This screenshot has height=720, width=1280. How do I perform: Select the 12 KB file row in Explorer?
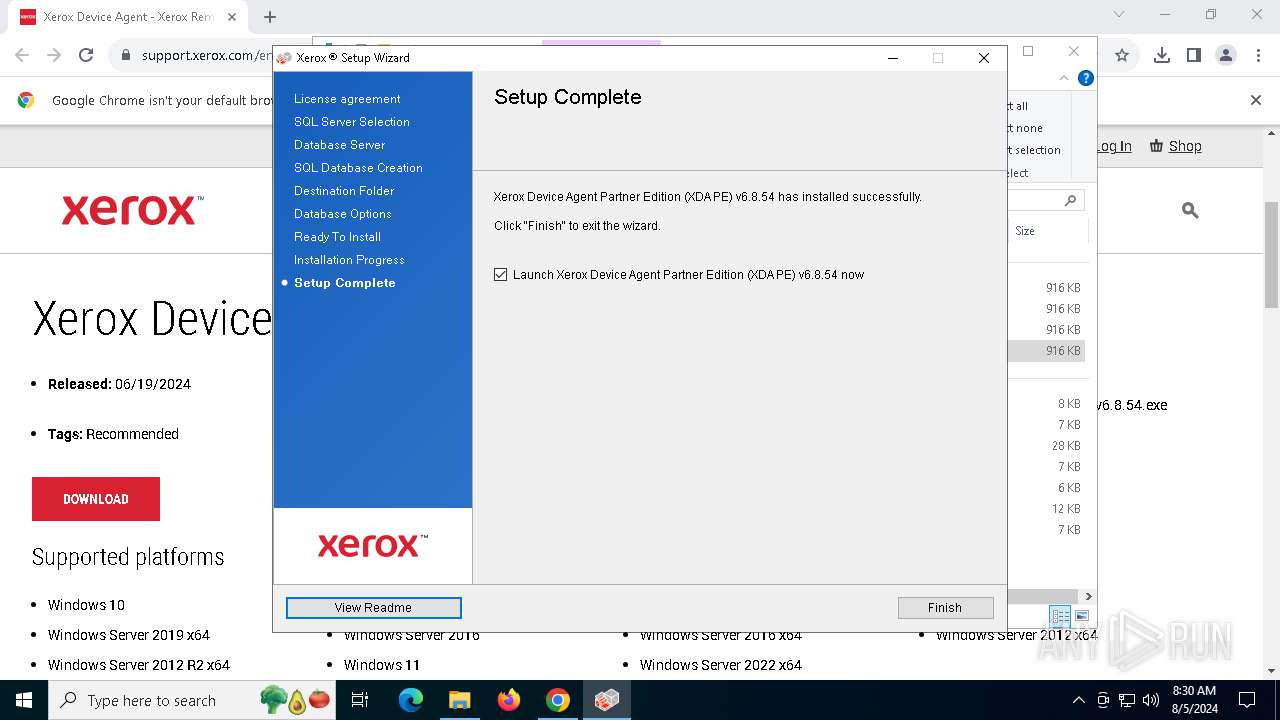click(x=1046, y=509)
